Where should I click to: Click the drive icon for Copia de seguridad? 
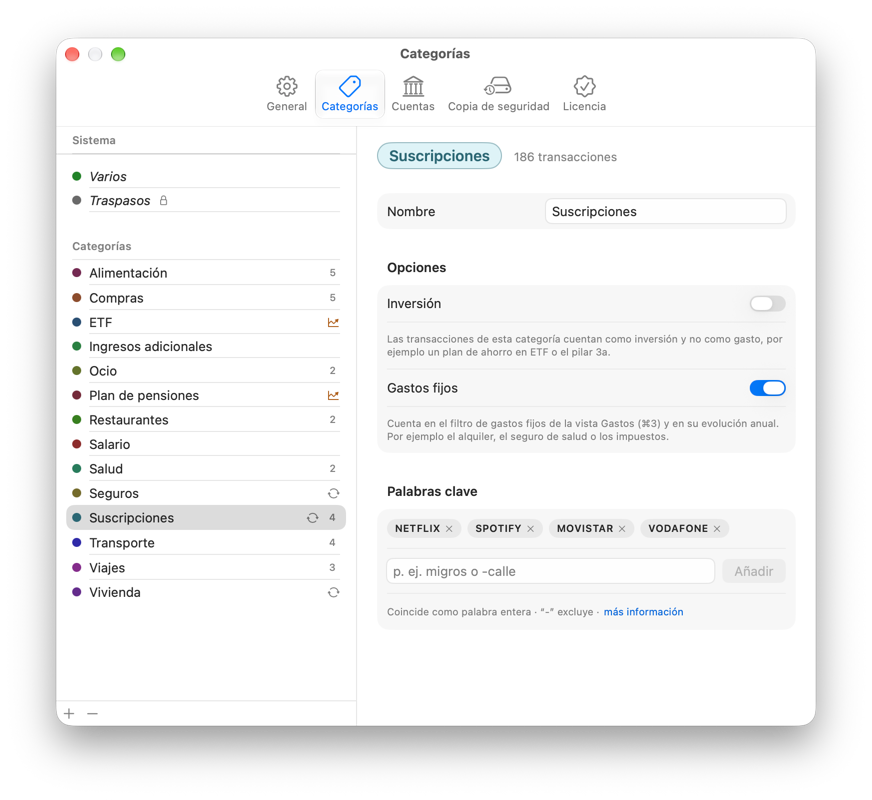[x=498, y=86]
